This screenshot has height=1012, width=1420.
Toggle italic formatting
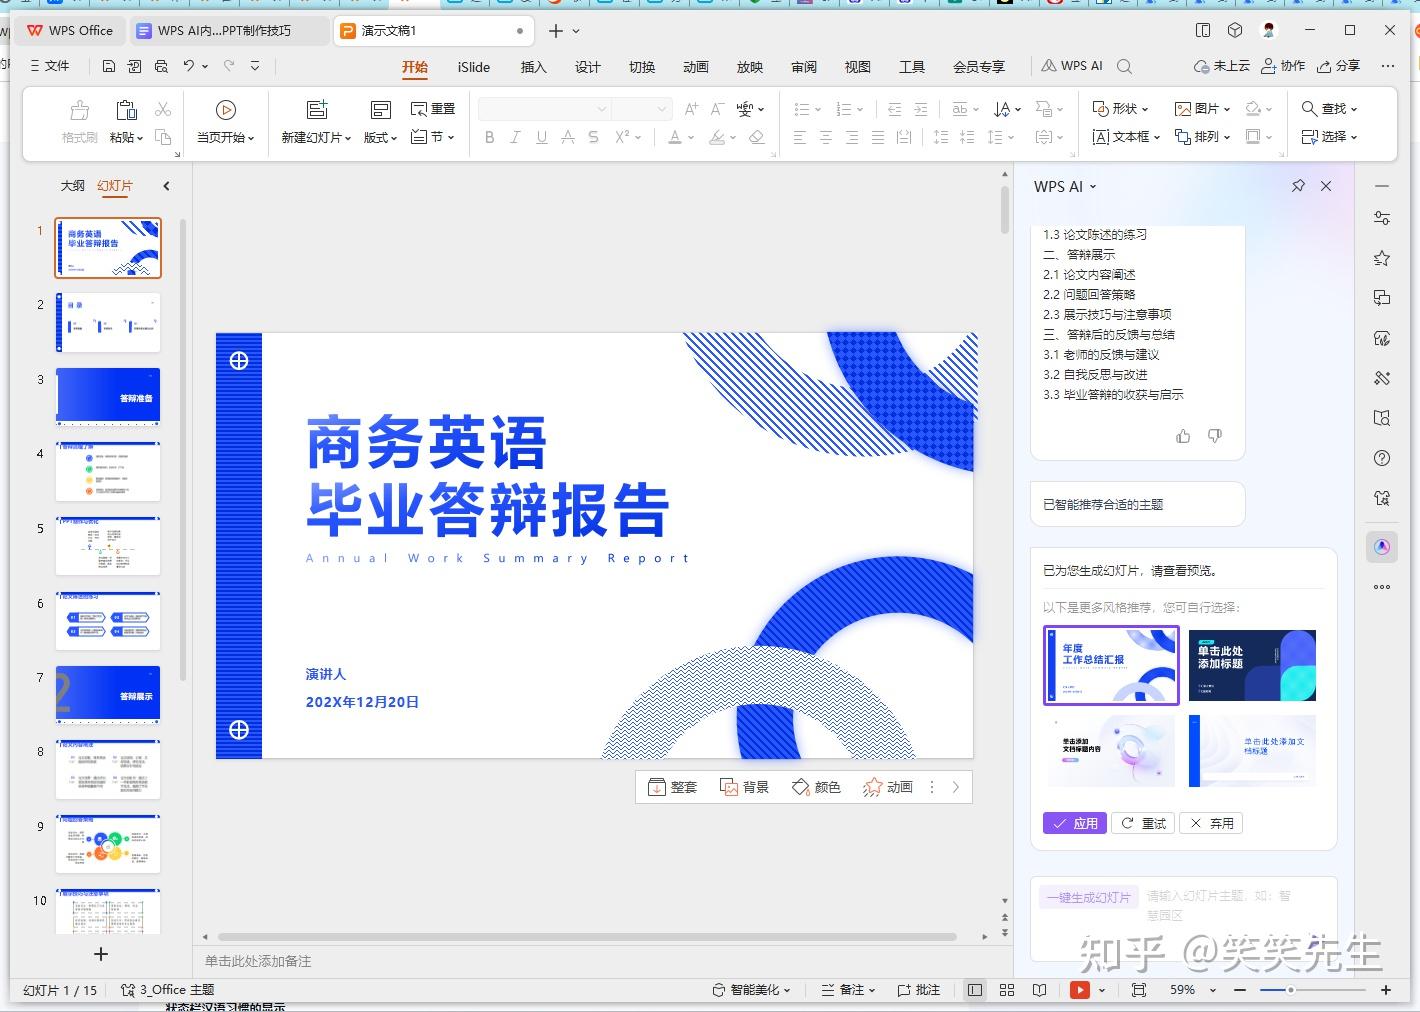[514, 137]
